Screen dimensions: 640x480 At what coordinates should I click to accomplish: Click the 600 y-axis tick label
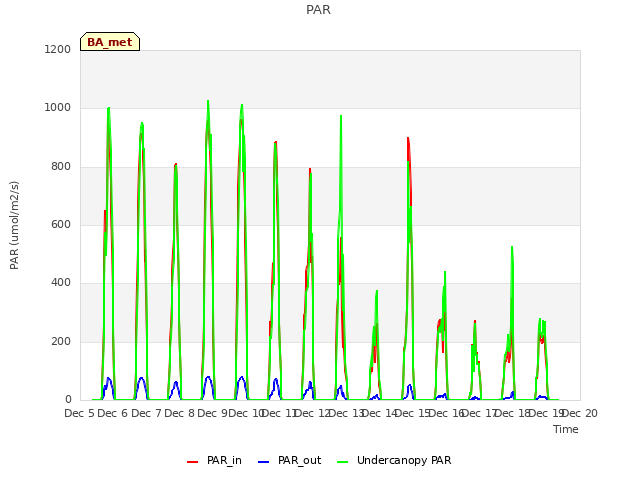[x=61, y=224]
